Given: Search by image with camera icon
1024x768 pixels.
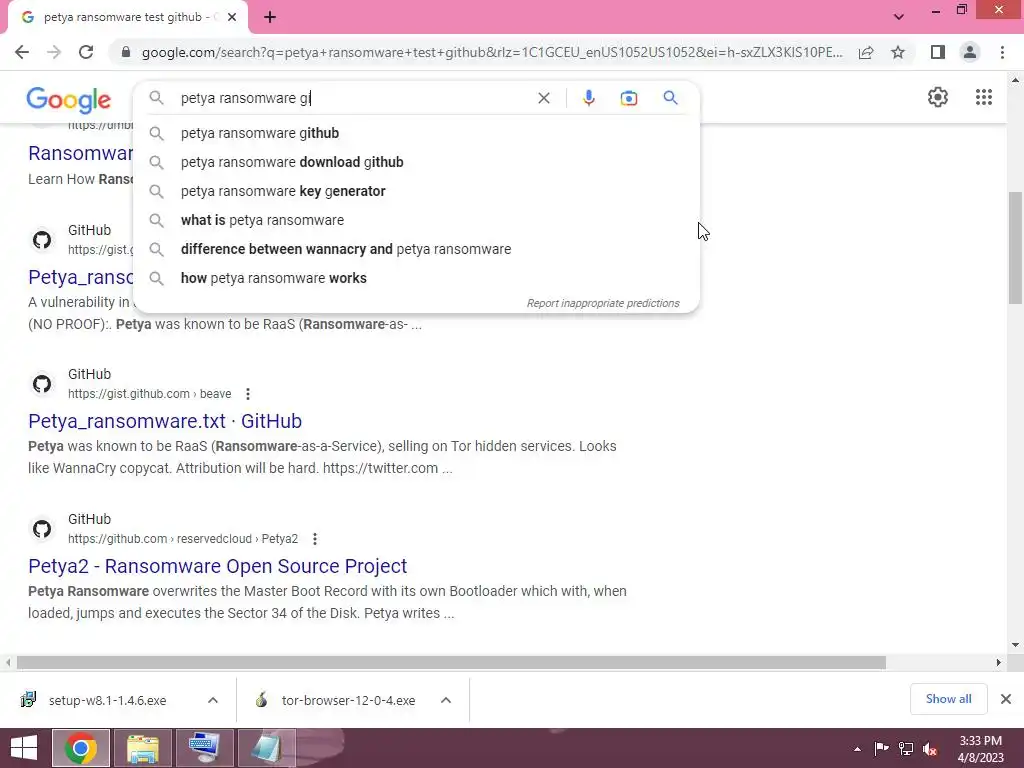Looking at the screenshot, I should (x=628, y=98).
